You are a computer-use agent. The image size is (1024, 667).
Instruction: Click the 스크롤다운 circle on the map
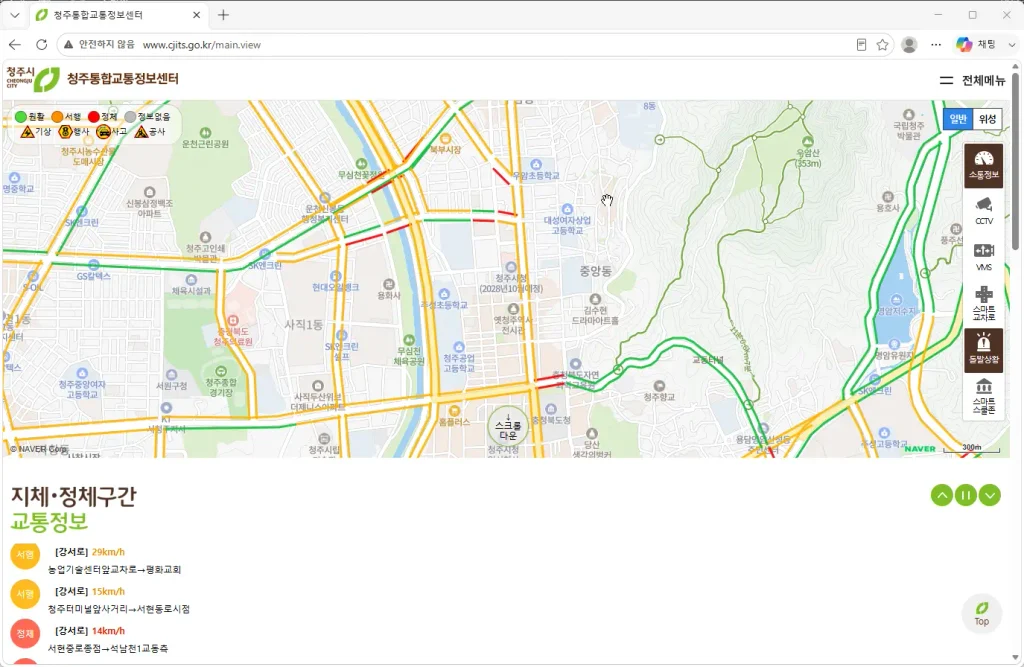[507, 426]
